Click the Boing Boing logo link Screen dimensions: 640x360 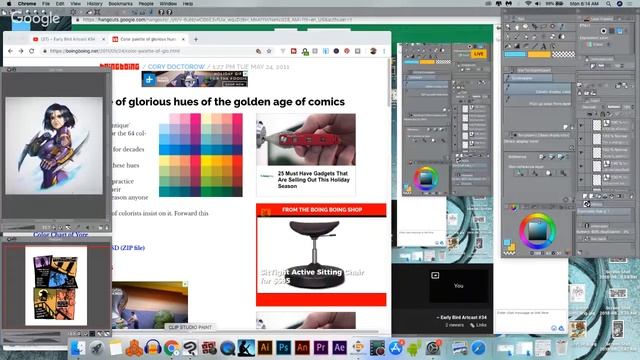pyautogui.click(x=120, y=67)
